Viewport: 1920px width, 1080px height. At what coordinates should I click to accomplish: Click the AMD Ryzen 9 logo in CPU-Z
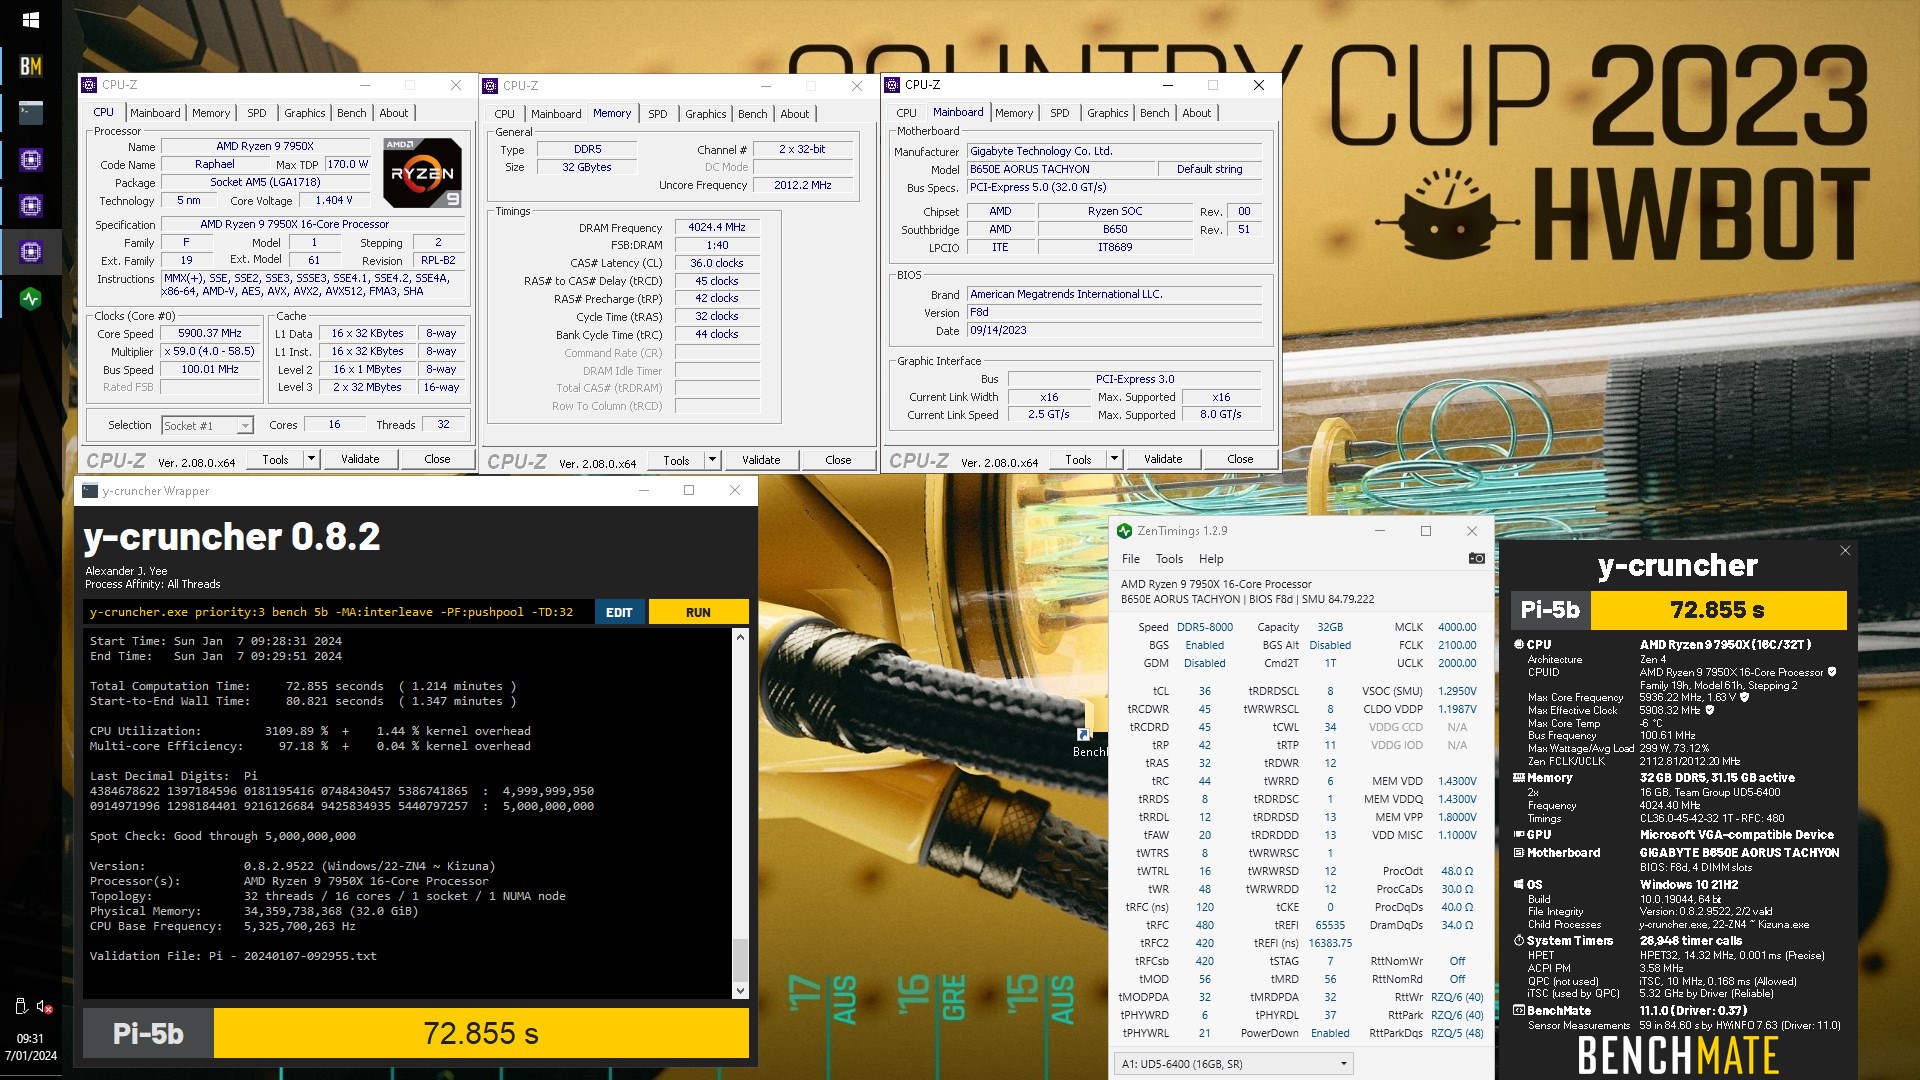[423, 172]
